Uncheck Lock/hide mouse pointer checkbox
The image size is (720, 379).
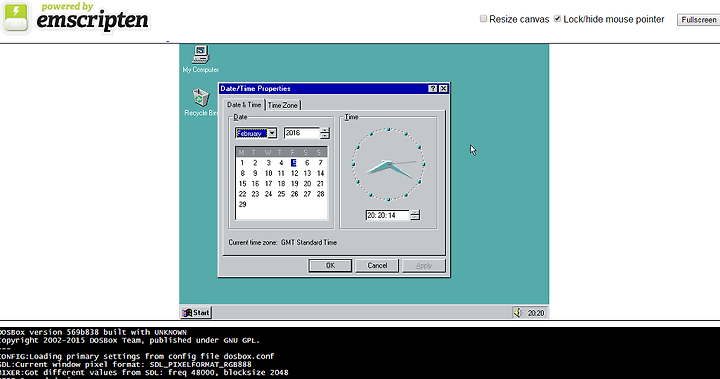[557, 19]
